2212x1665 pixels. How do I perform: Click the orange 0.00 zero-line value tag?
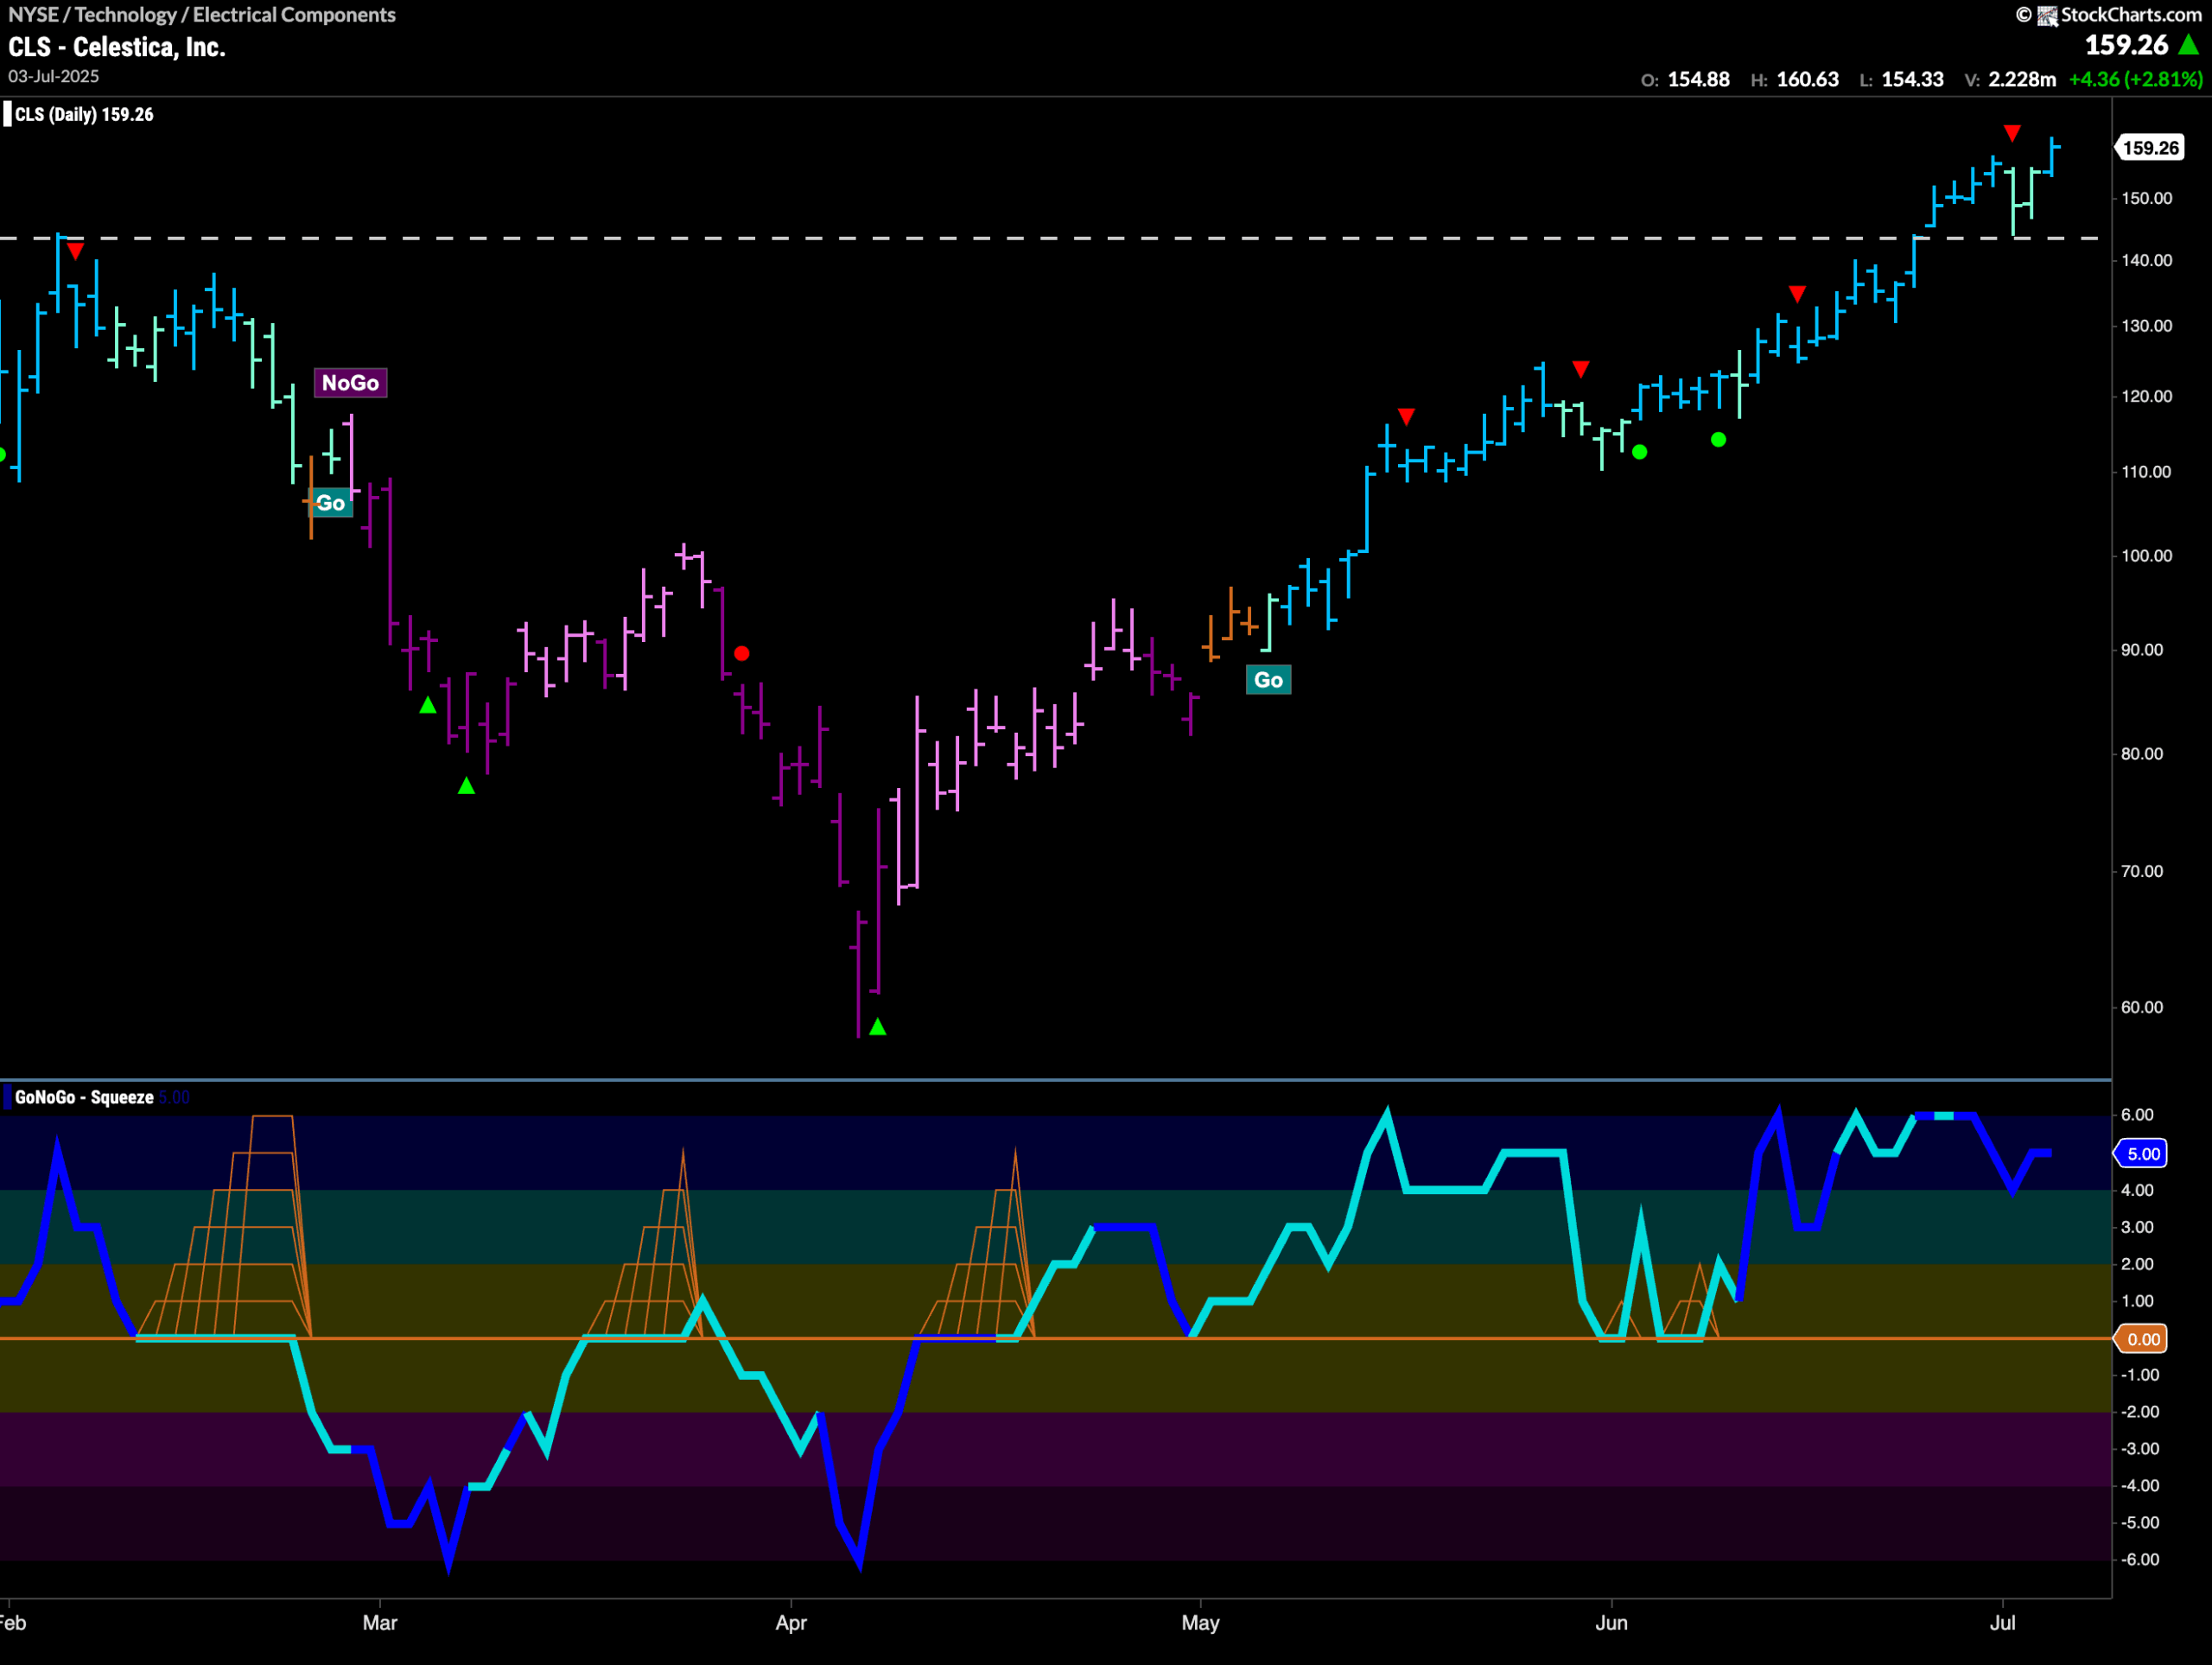2142,1339
